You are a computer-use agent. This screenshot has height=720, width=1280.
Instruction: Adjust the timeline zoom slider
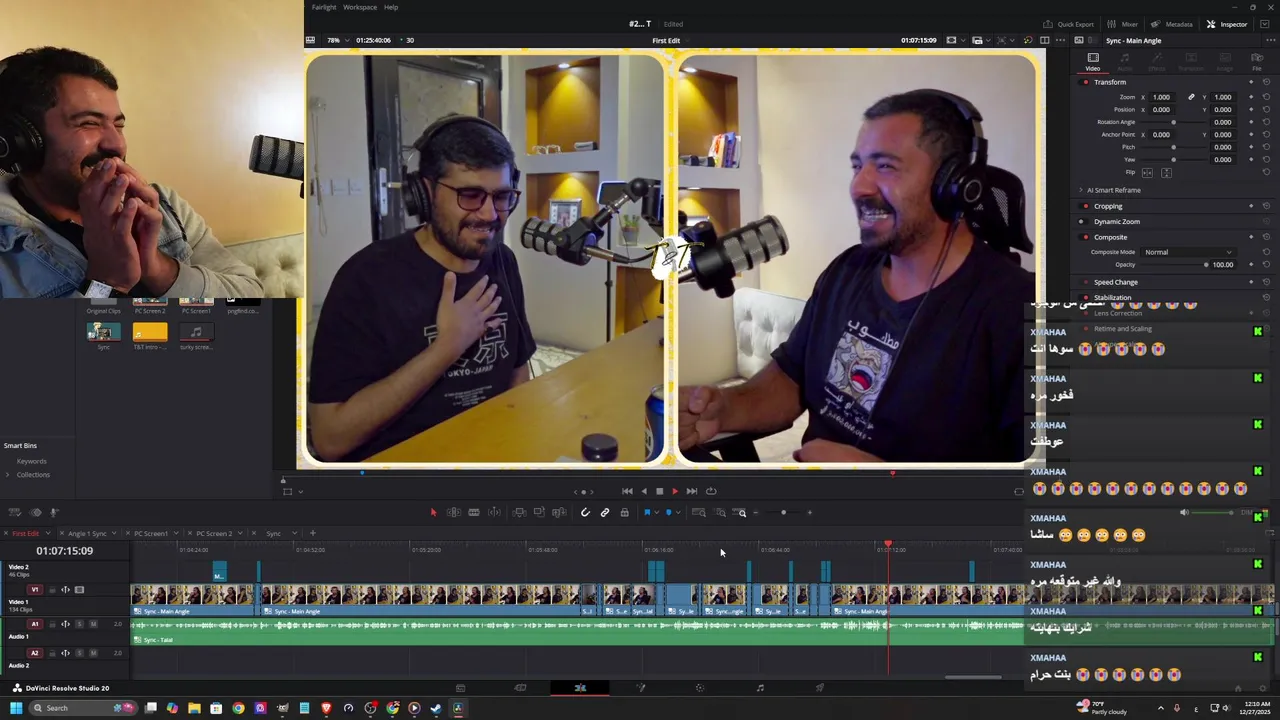(783, 512)
